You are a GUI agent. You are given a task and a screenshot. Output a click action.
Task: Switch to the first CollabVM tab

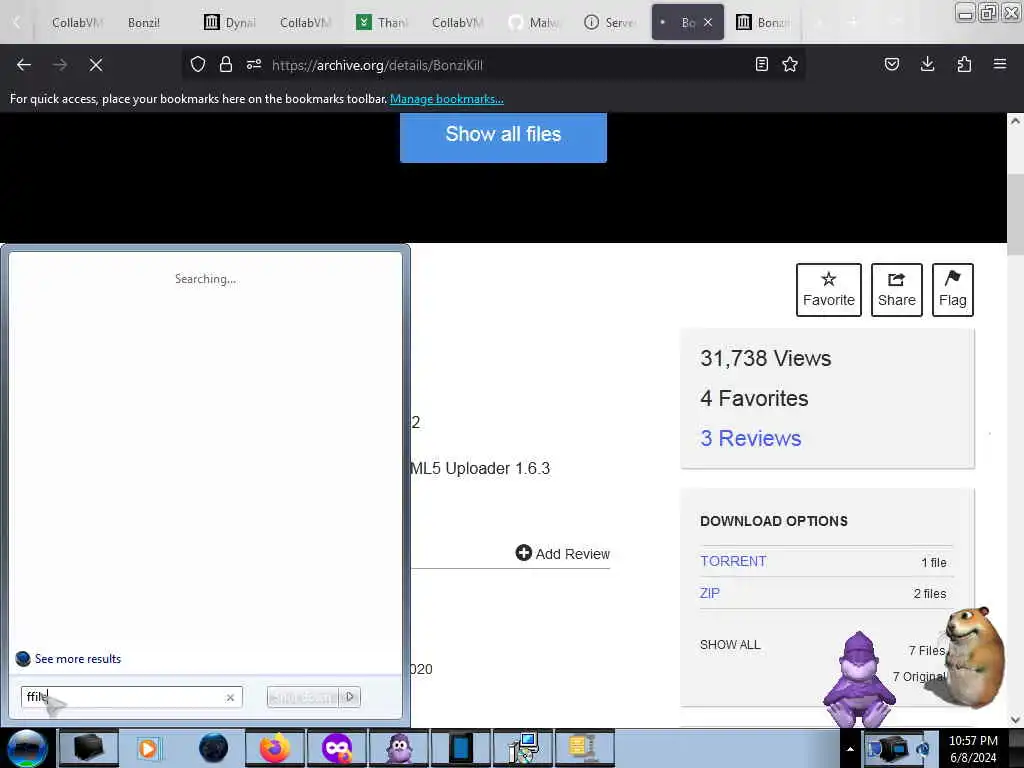pos(76,23)
